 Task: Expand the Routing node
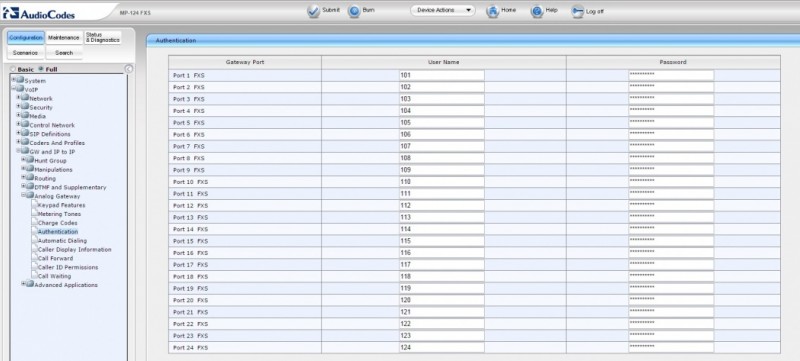tap(23, 177)
